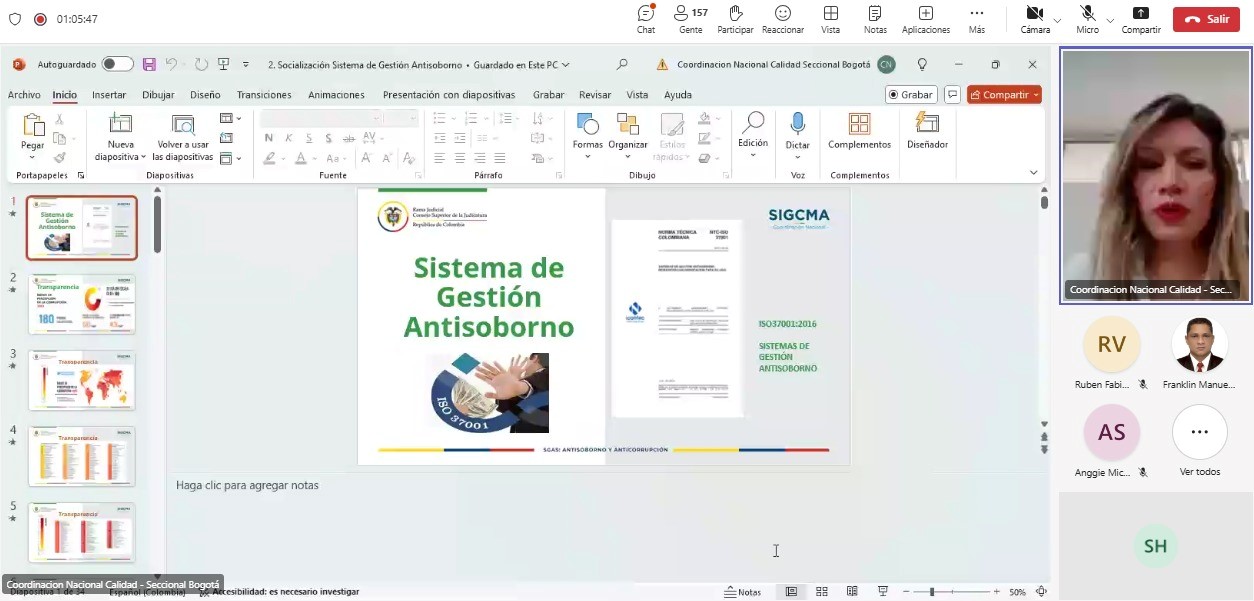
Task: Select the Presentación con diapositivas tab
Action: pyautogui.click(x=449, y=95)
